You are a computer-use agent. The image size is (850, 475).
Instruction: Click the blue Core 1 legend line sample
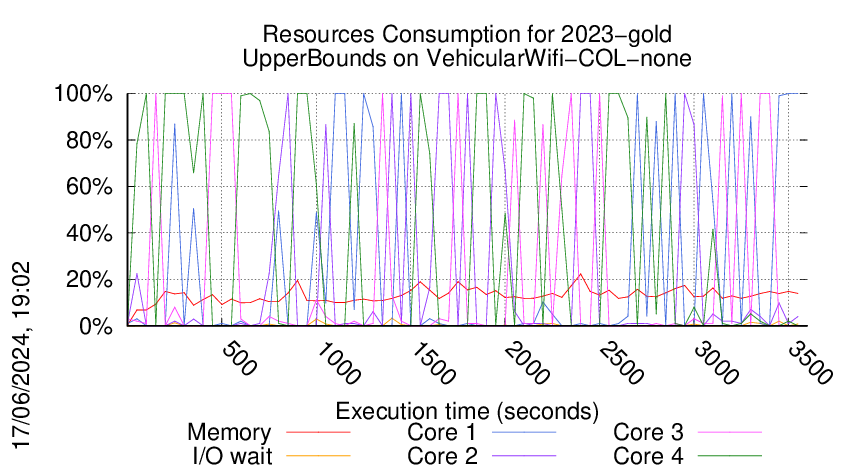(x=524, y=432)
